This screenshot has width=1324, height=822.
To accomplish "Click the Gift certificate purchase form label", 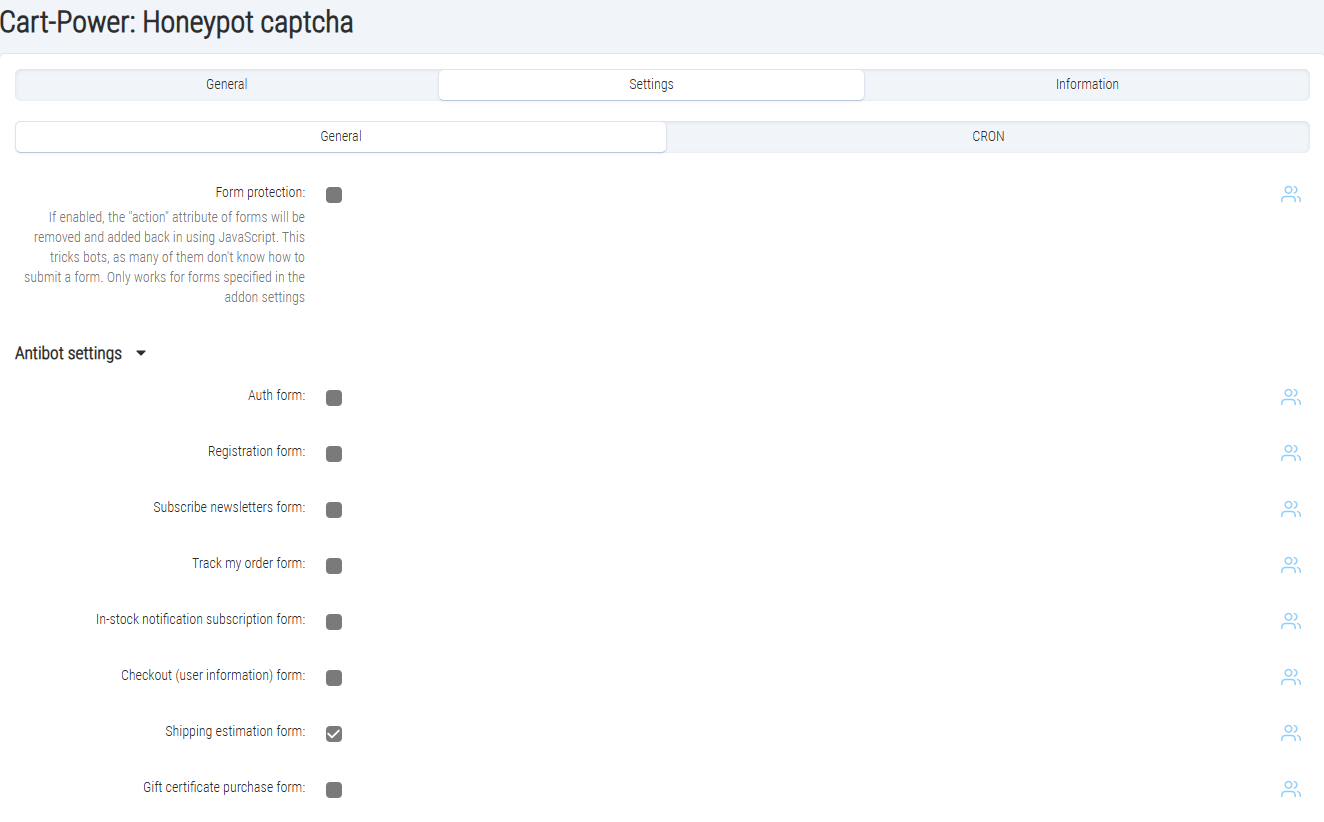I will (x=224, y=787).
